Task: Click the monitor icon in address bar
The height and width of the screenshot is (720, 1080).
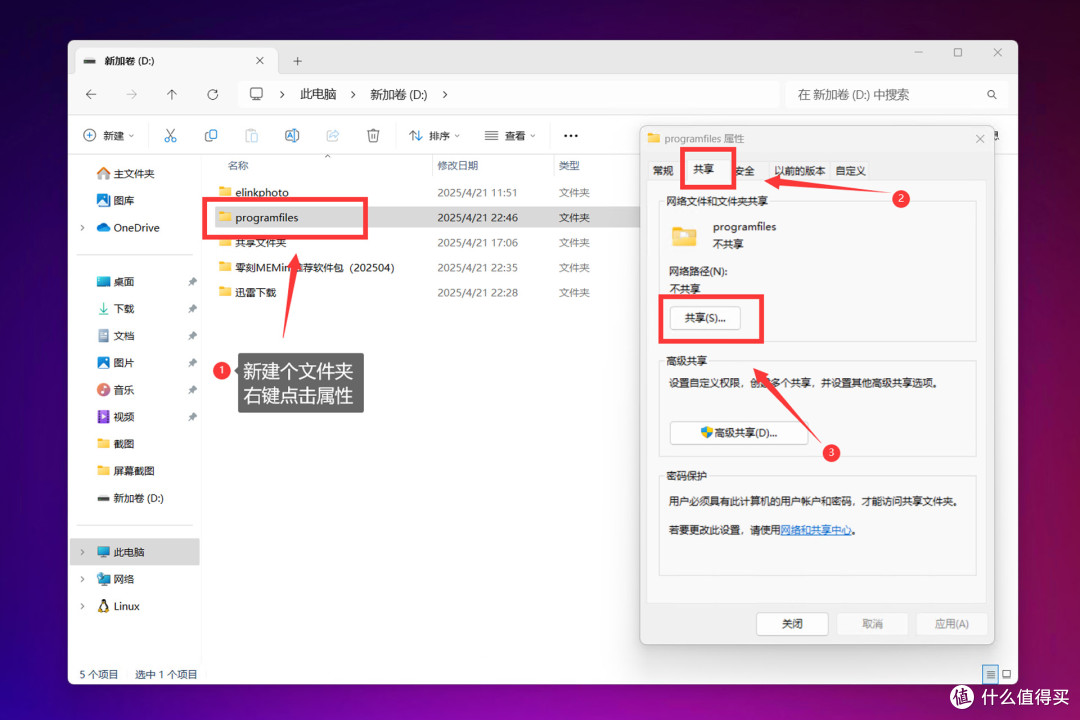Action: tap(256, 94)
